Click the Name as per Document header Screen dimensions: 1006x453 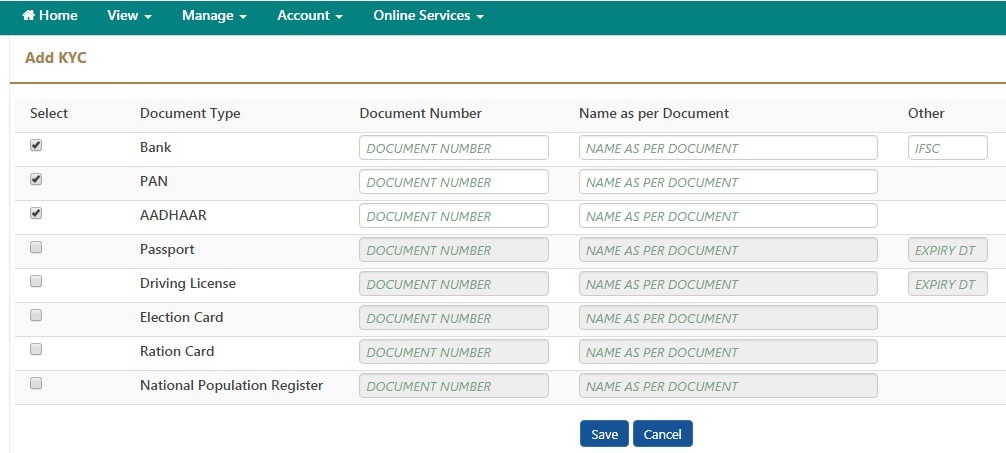(654, 114)
